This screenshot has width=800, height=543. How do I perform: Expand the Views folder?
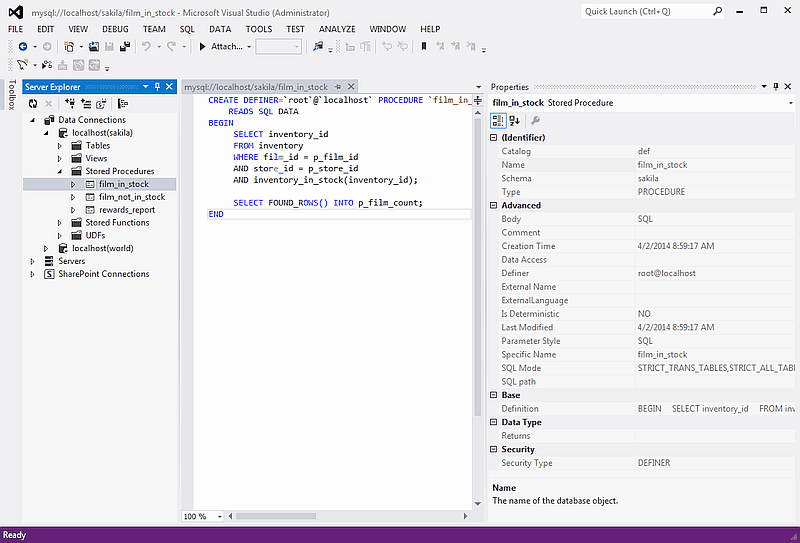[x=60, y=159]
